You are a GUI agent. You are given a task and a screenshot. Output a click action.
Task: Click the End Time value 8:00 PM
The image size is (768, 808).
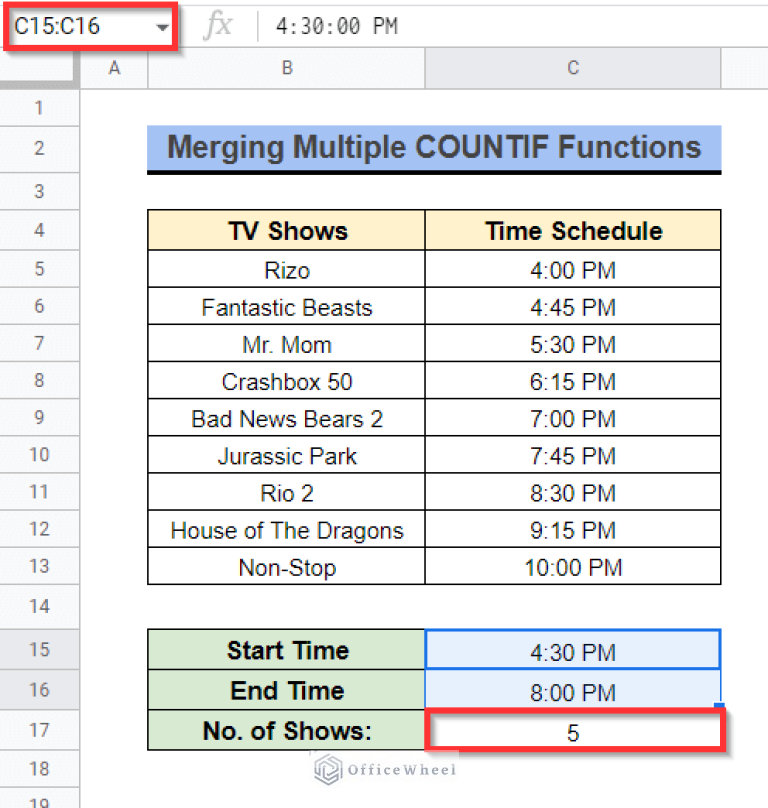[x=572, y=691]
